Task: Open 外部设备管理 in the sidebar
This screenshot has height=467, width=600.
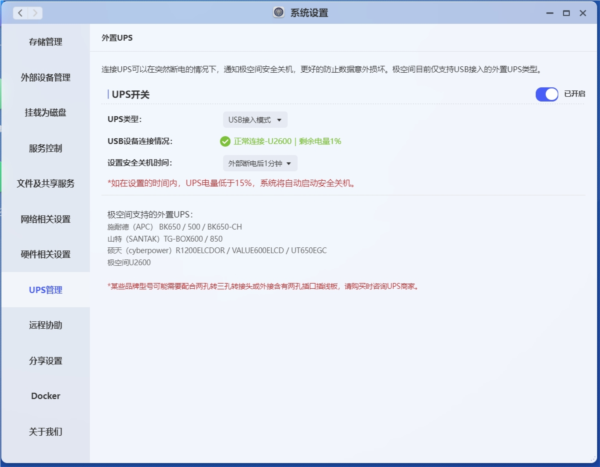Action: [x=46, y=77]
